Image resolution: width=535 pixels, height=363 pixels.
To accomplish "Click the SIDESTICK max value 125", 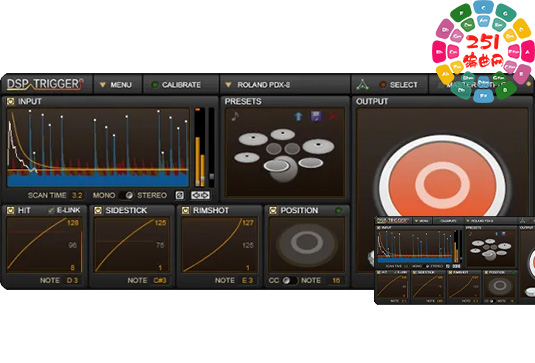I will point(160,223).
